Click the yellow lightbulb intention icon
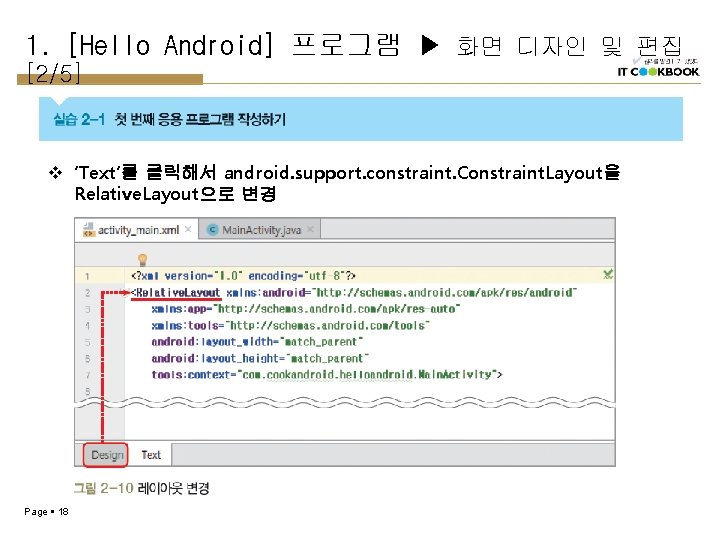The width and height of the screenshot is (720, 540). 143,260
